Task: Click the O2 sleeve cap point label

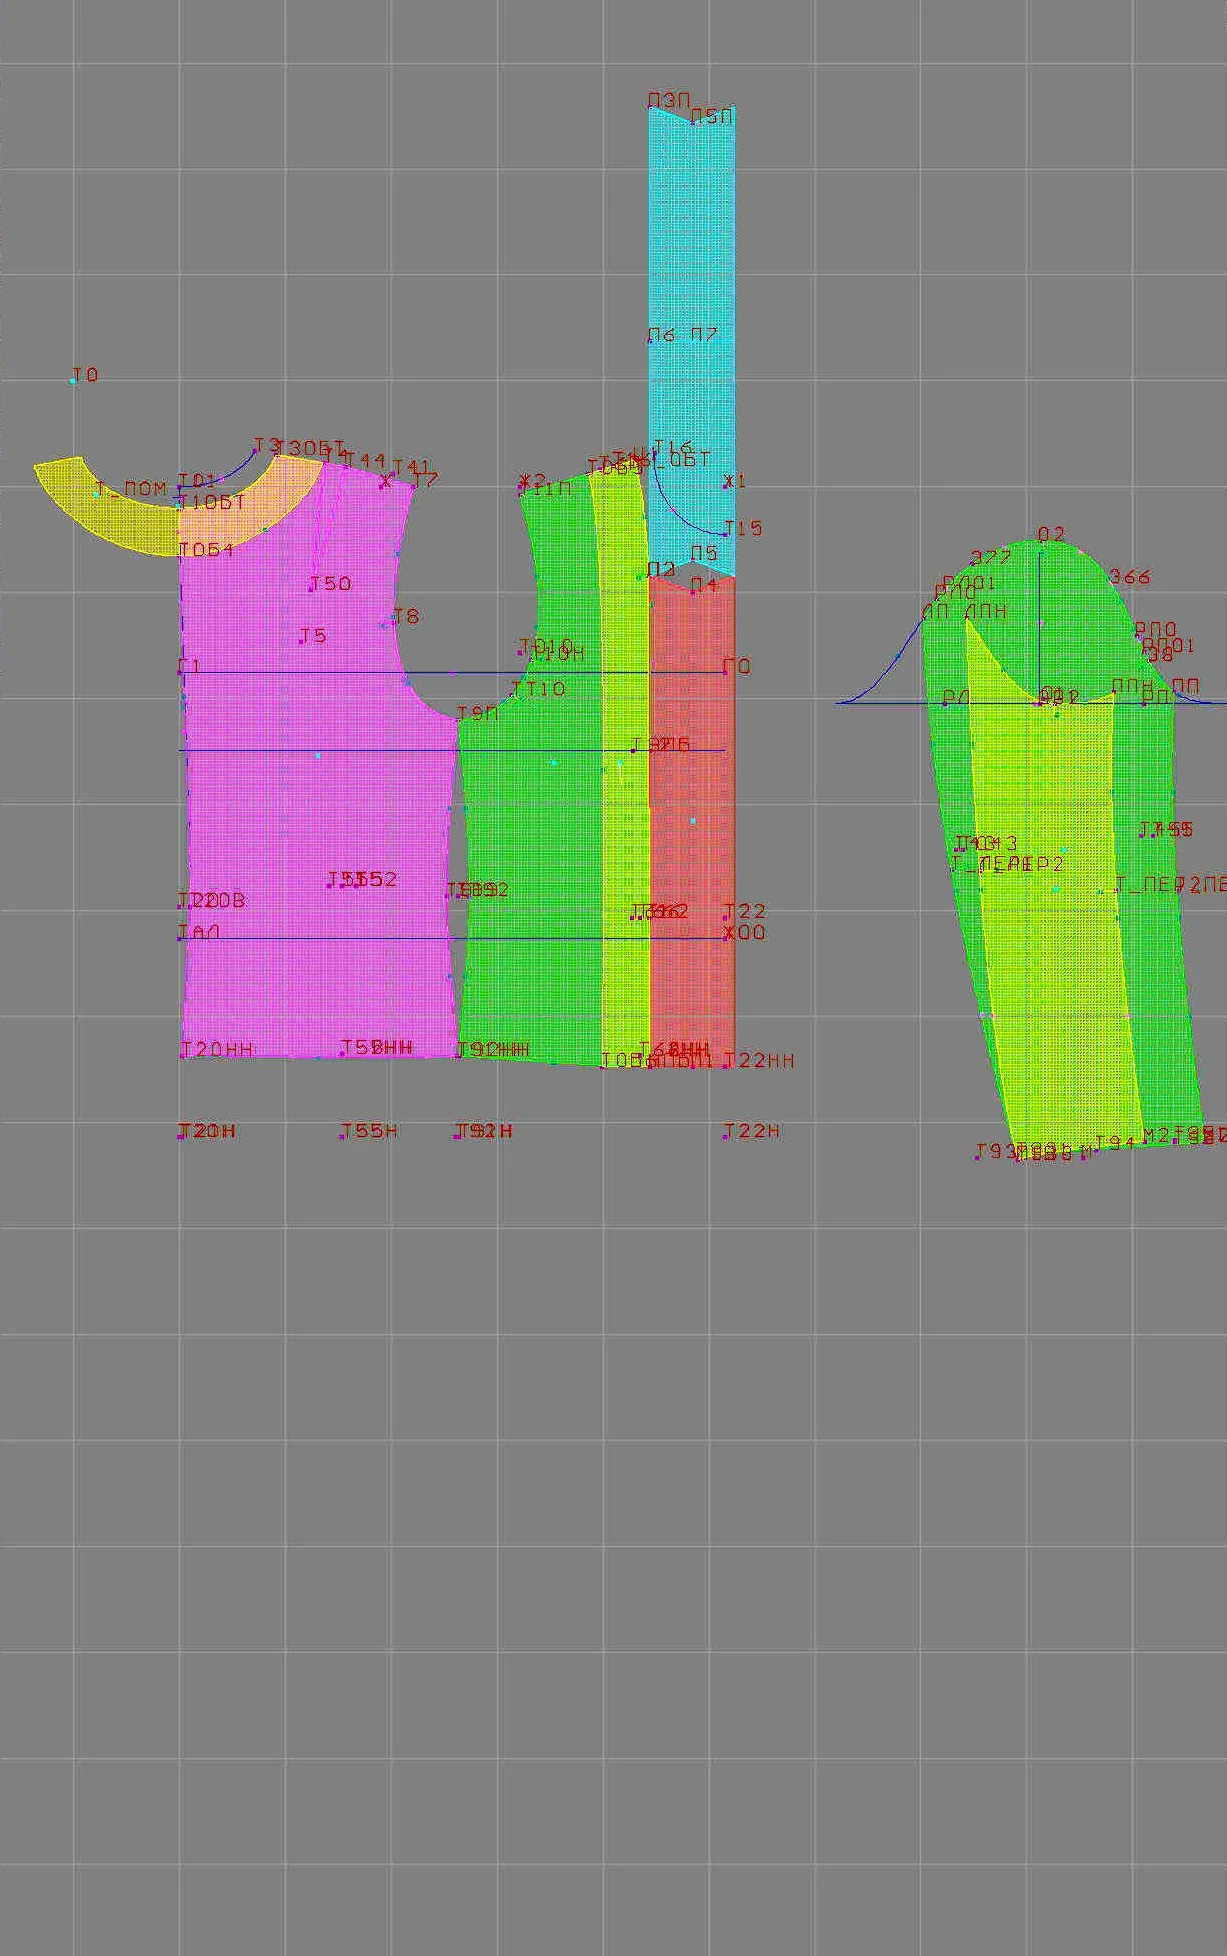Action: pyautogui.click(x=1051, y=534)
